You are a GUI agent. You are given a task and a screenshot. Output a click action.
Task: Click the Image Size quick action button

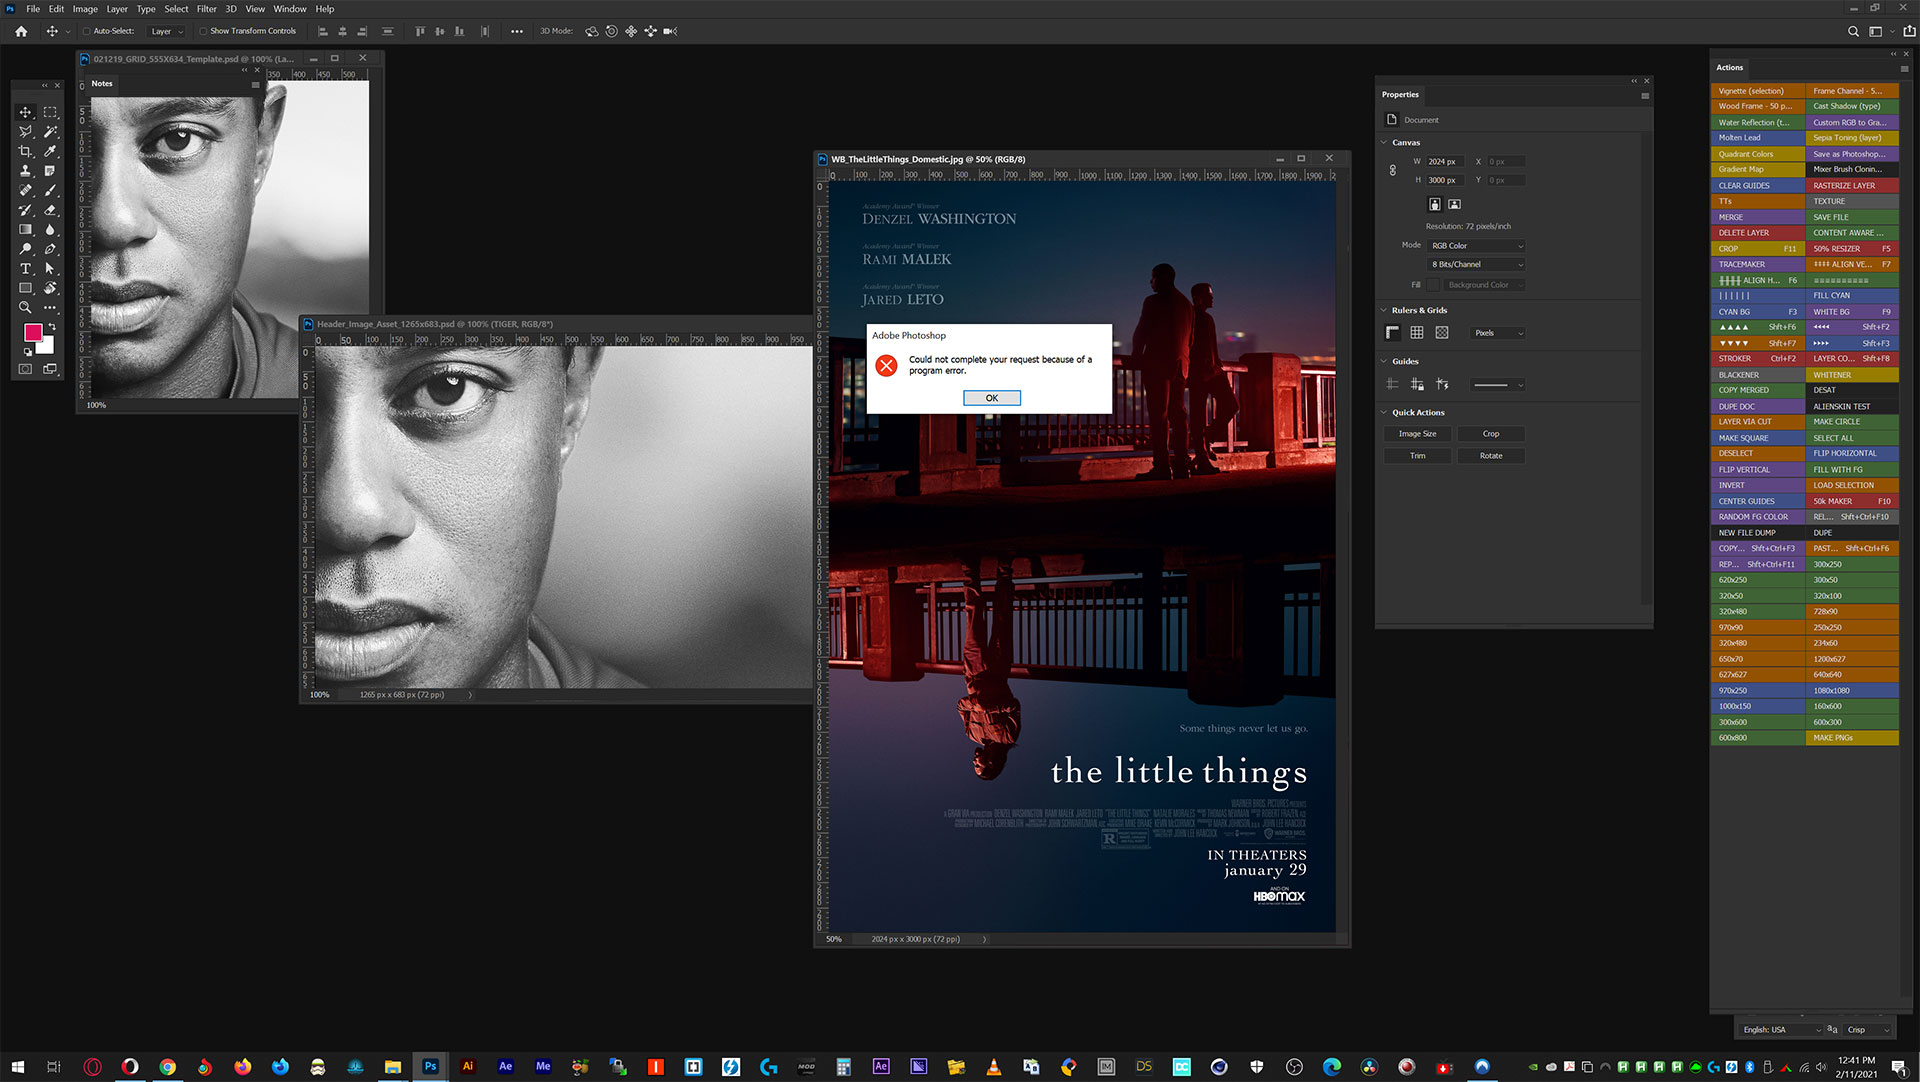[1417, 434]
